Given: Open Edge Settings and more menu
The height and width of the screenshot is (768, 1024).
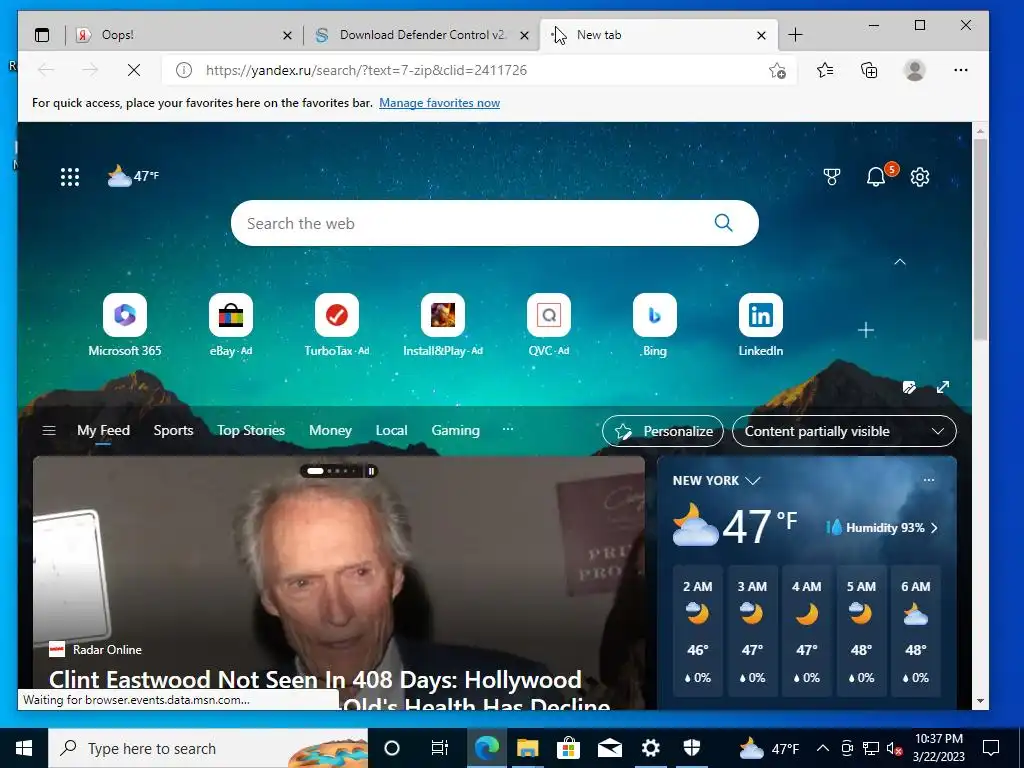Looking at the screenshot, I should coord(961,70).
